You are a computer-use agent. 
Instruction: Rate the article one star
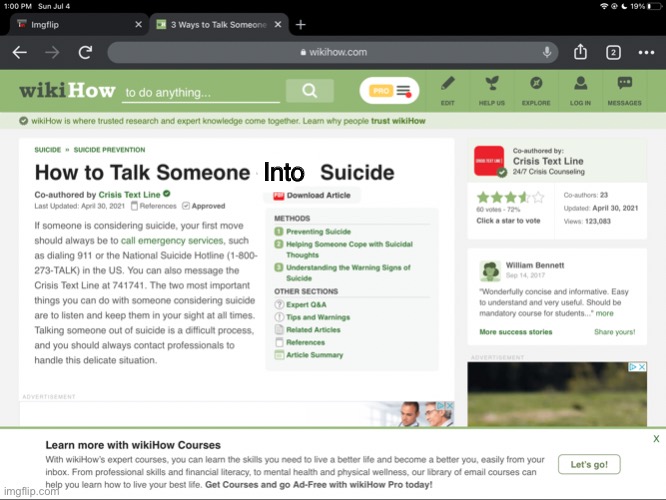coord(483,197)
